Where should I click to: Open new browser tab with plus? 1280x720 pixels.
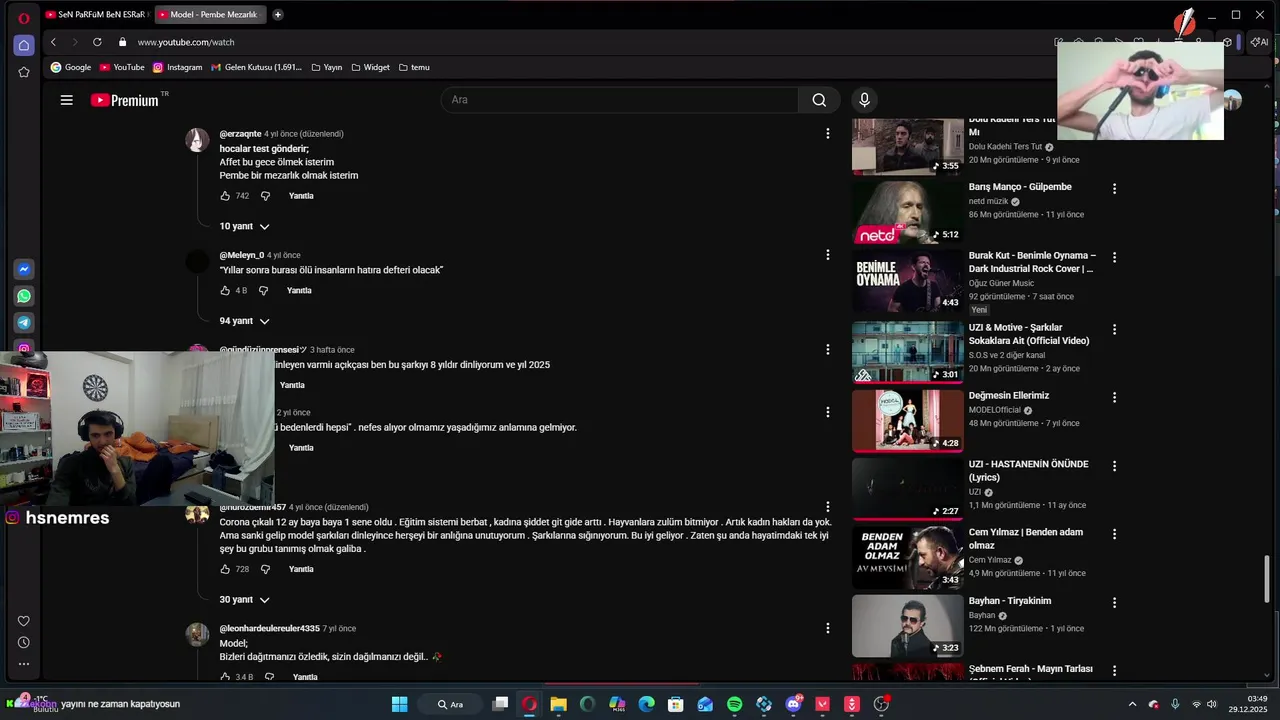point(278,15)
